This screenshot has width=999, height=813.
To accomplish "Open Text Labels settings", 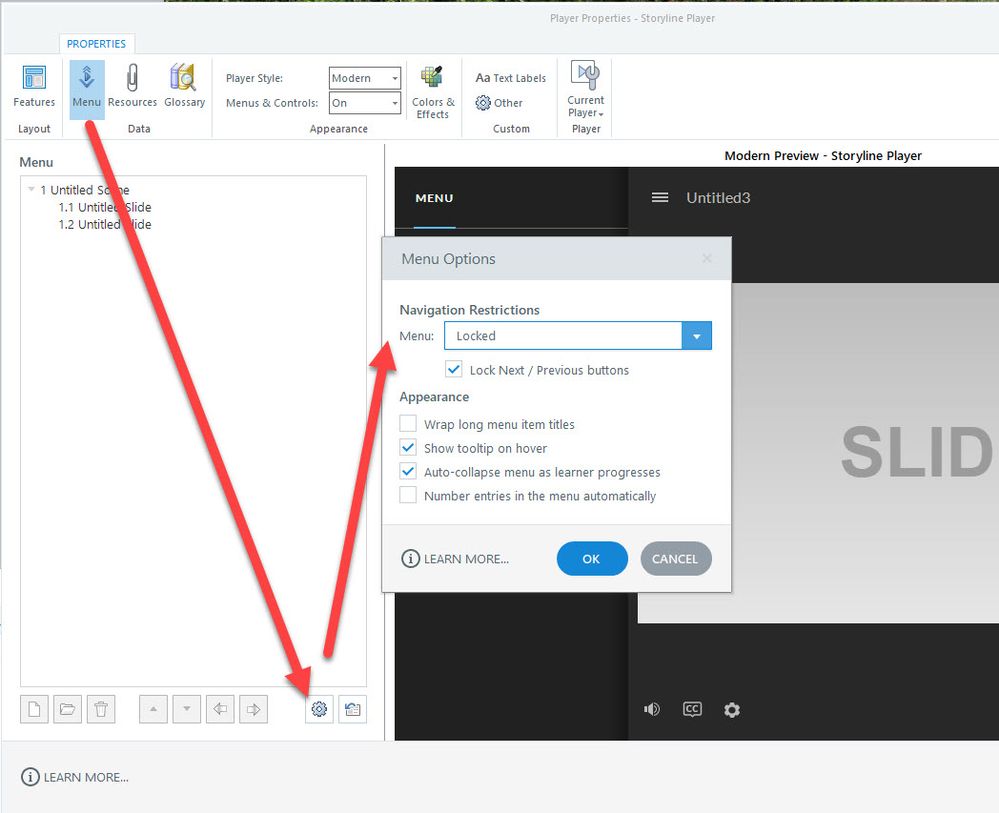I will click(x=510, y=78).
